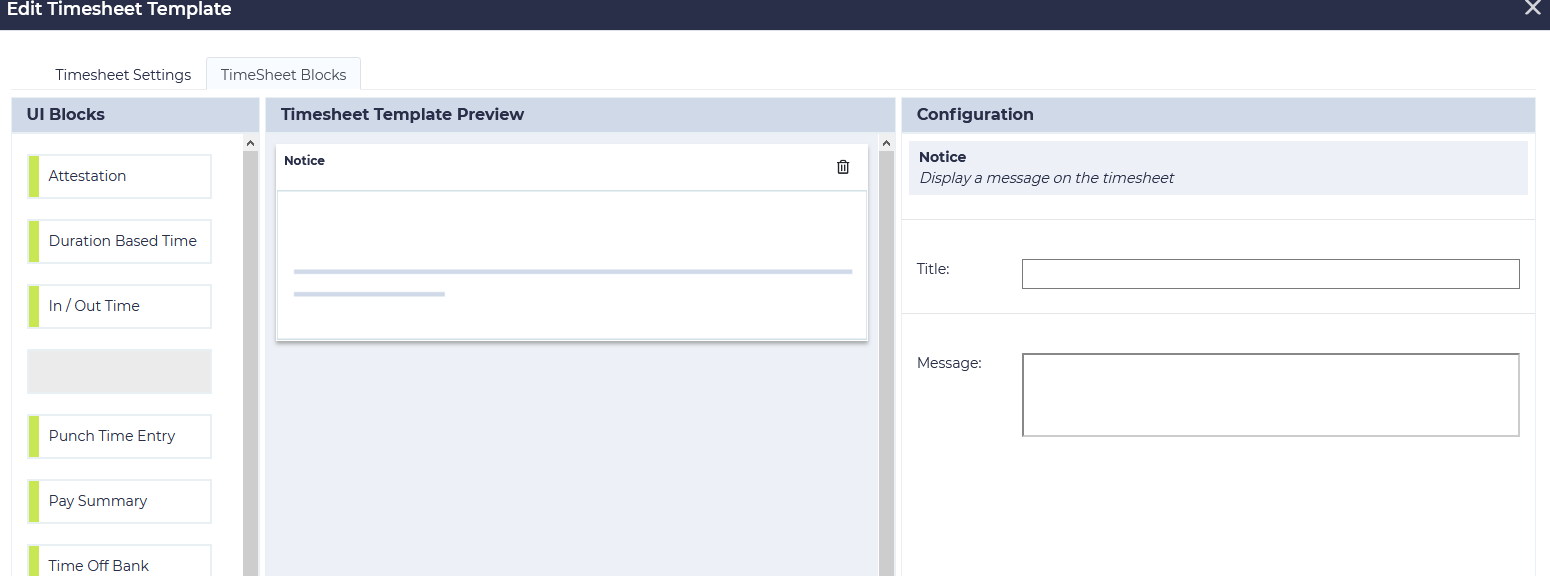Click the UI Blocks vertical scrollbar track
This screenshot has width=1550, height=576.
[x=250, y=360]
